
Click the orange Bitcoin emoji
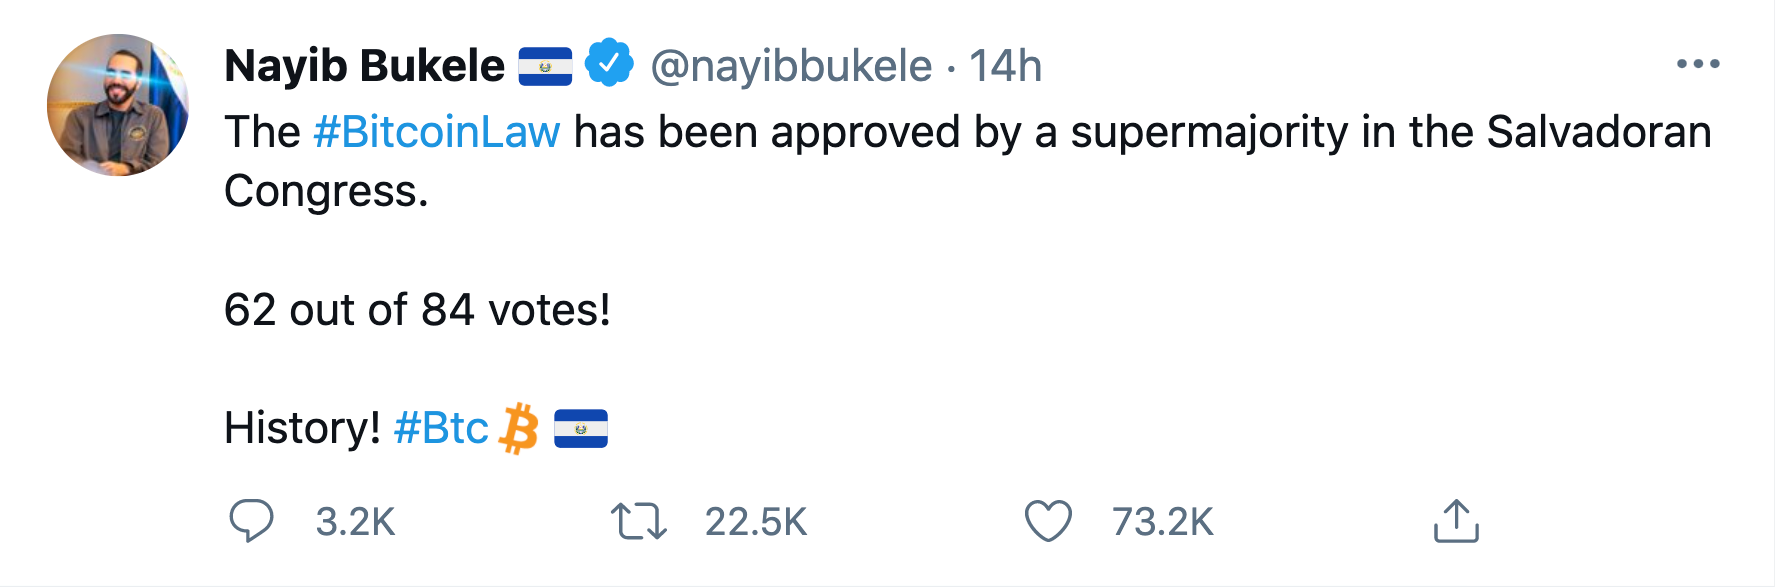click(x=519, y=429)
